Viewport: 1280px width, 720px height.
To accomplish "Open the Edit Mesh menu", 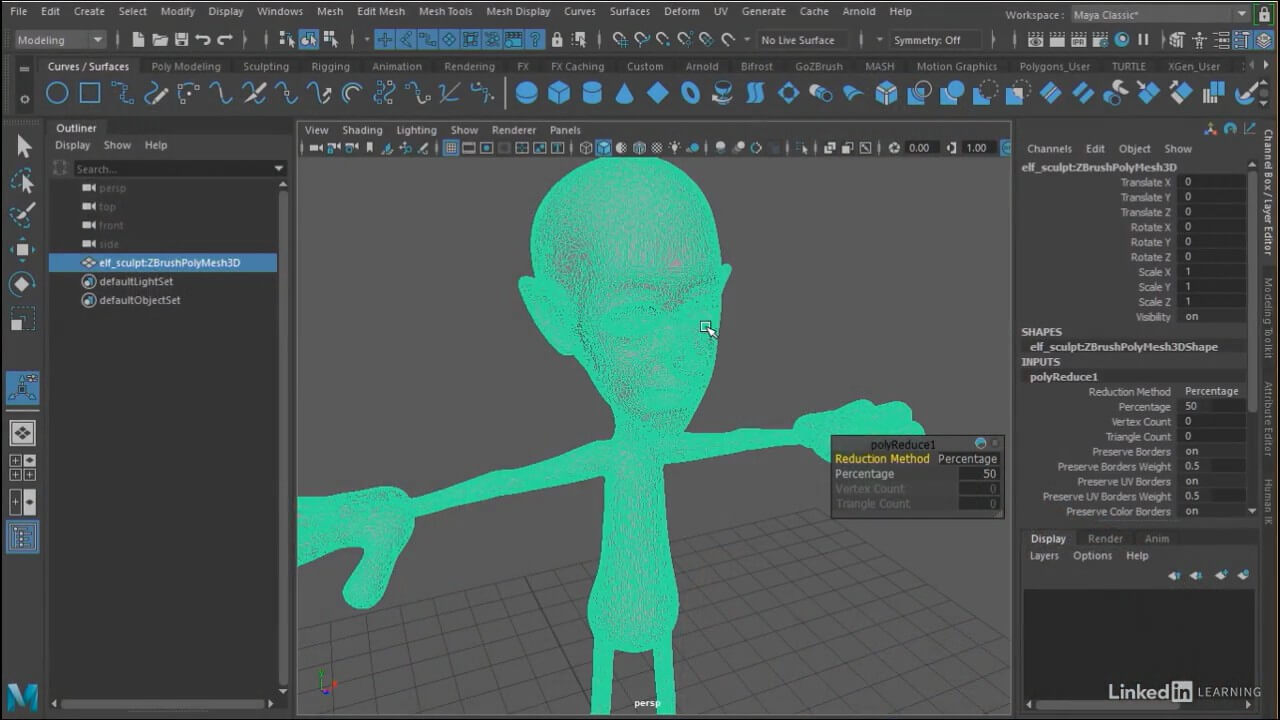I will coord(381,12).
